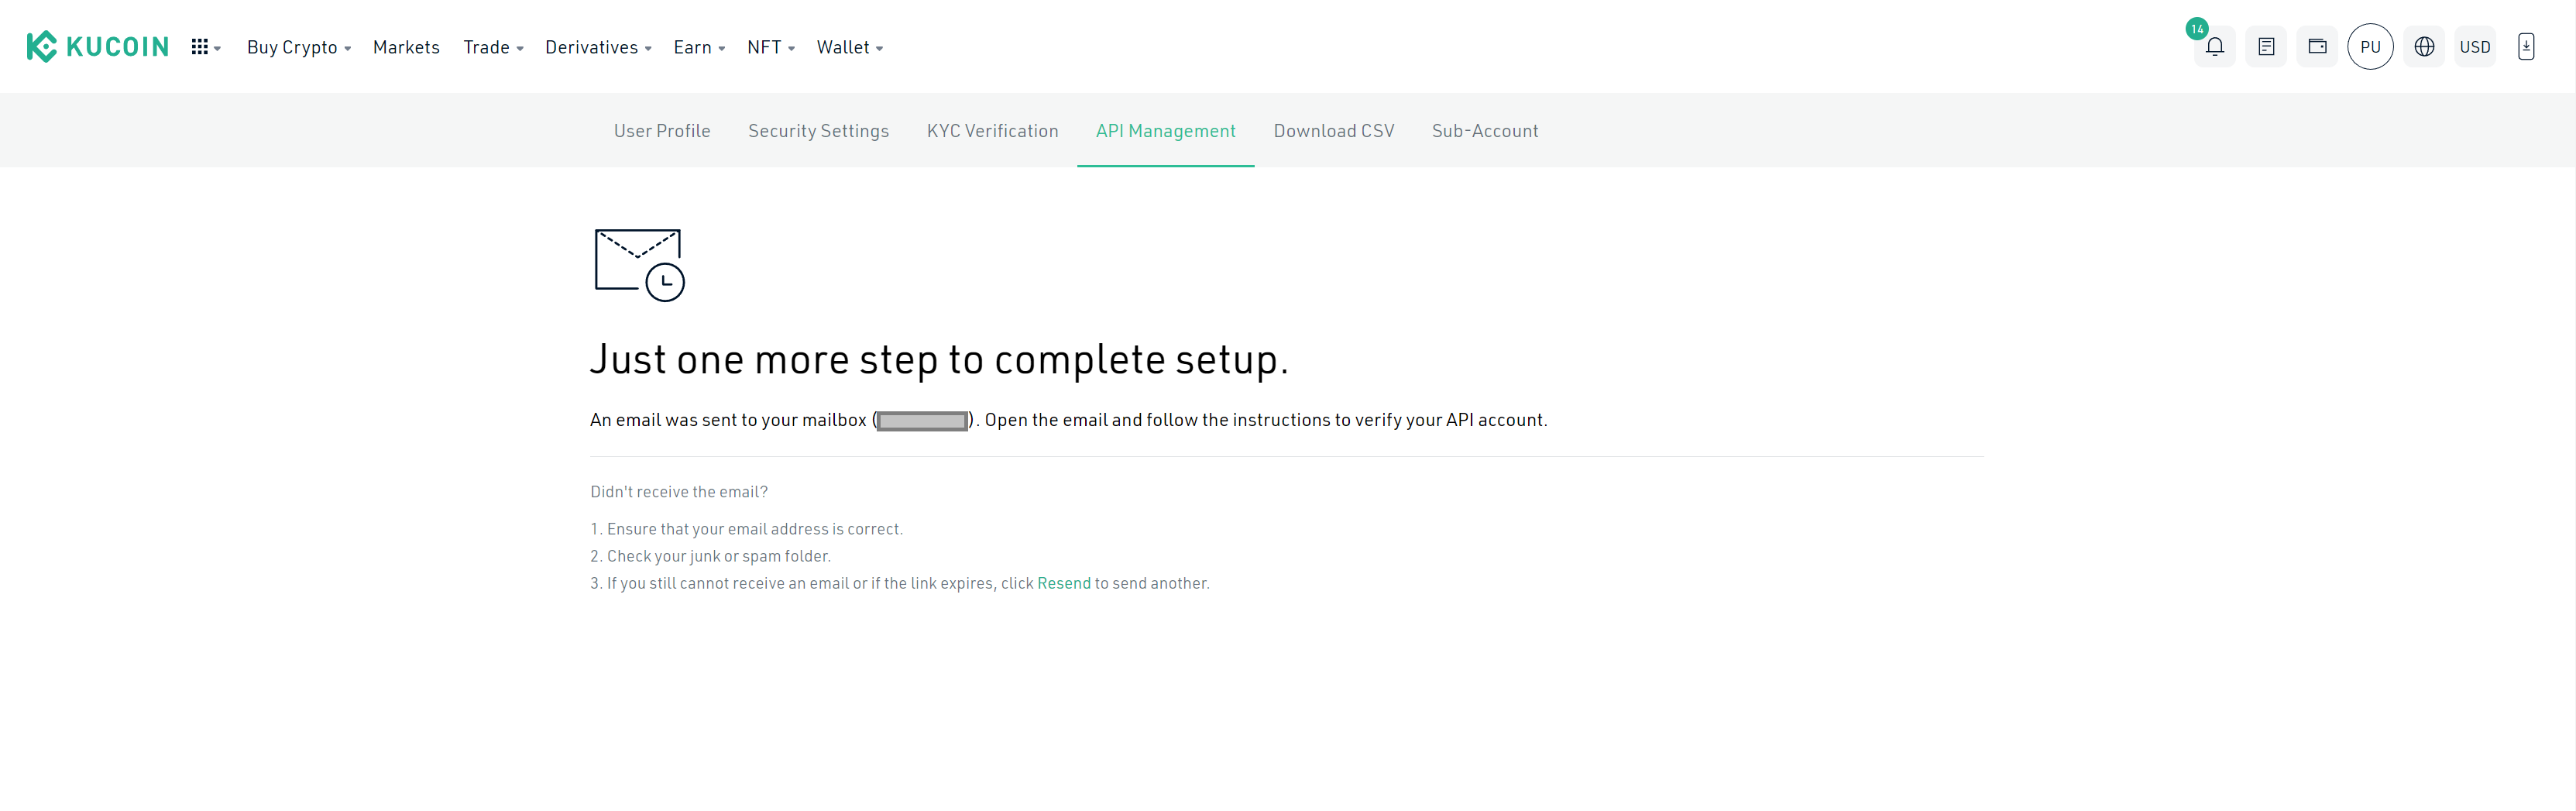Open the wallet assets icon
This screenshot has height=811, width=2576.
point(2317,47)
